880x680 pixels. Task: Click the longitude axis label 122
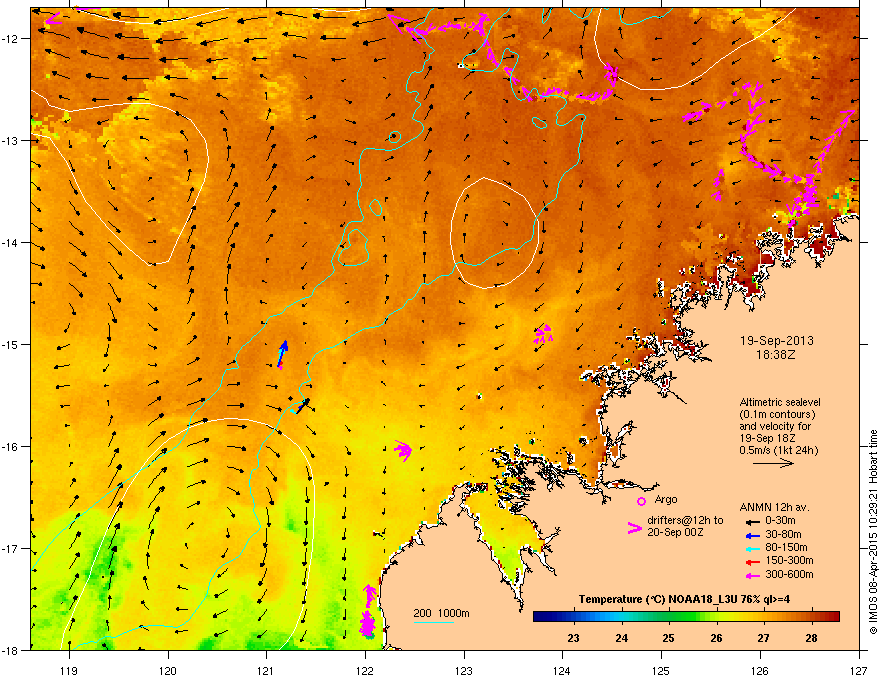[x=365, y=670]
